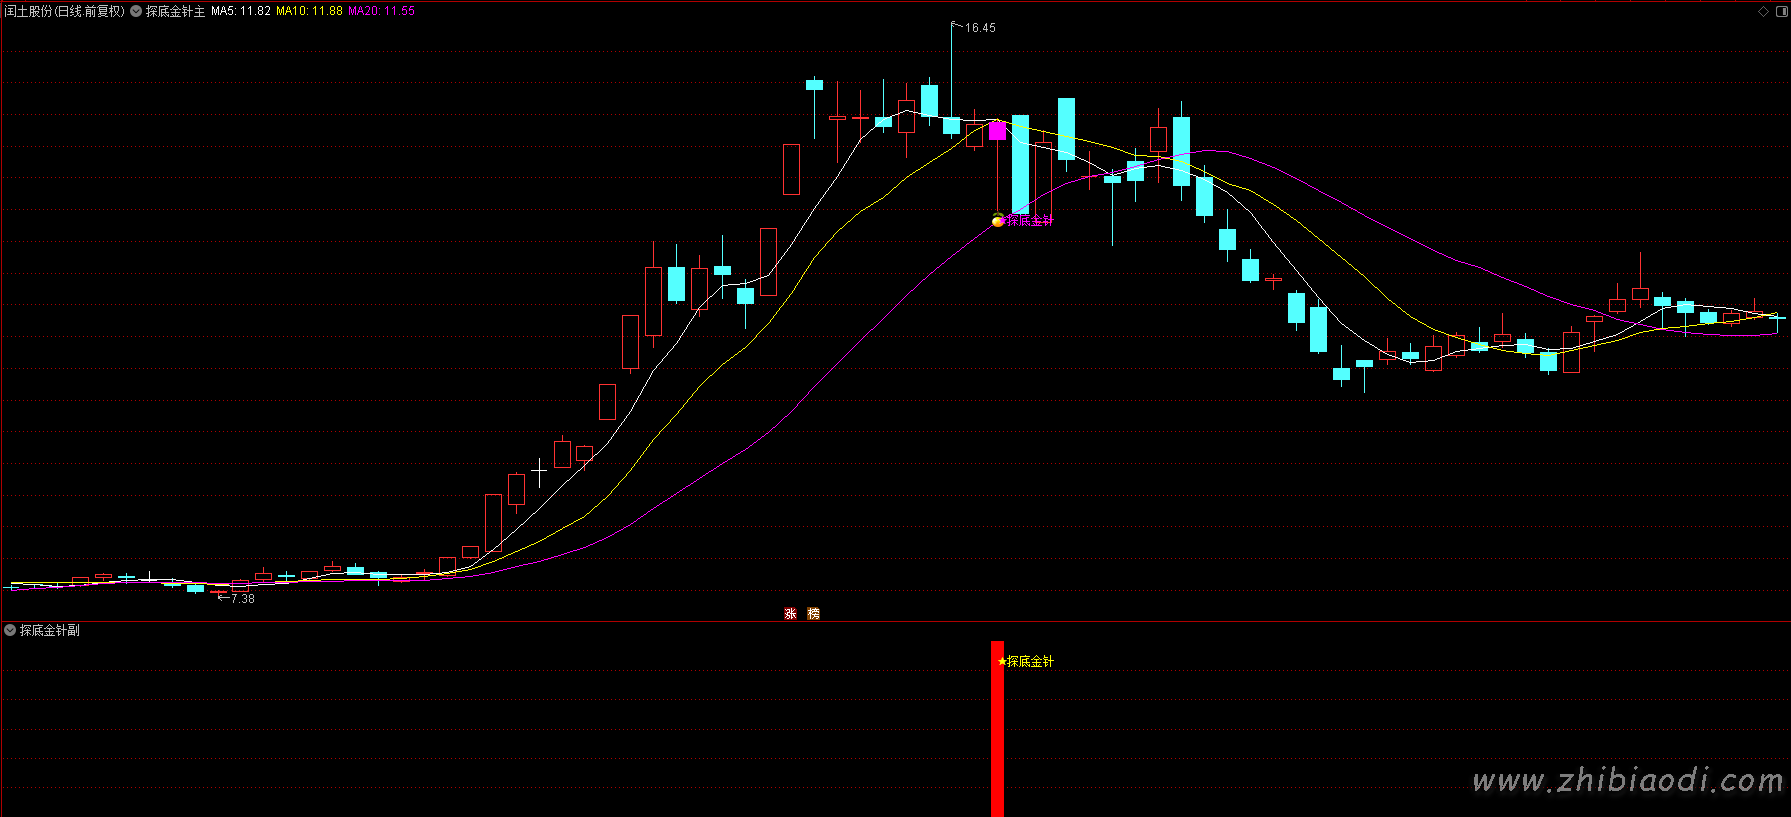Select the 探底金针副 sub-indicator name
The height and width of the screenshot is (817, 1791).
pos(50,630)
